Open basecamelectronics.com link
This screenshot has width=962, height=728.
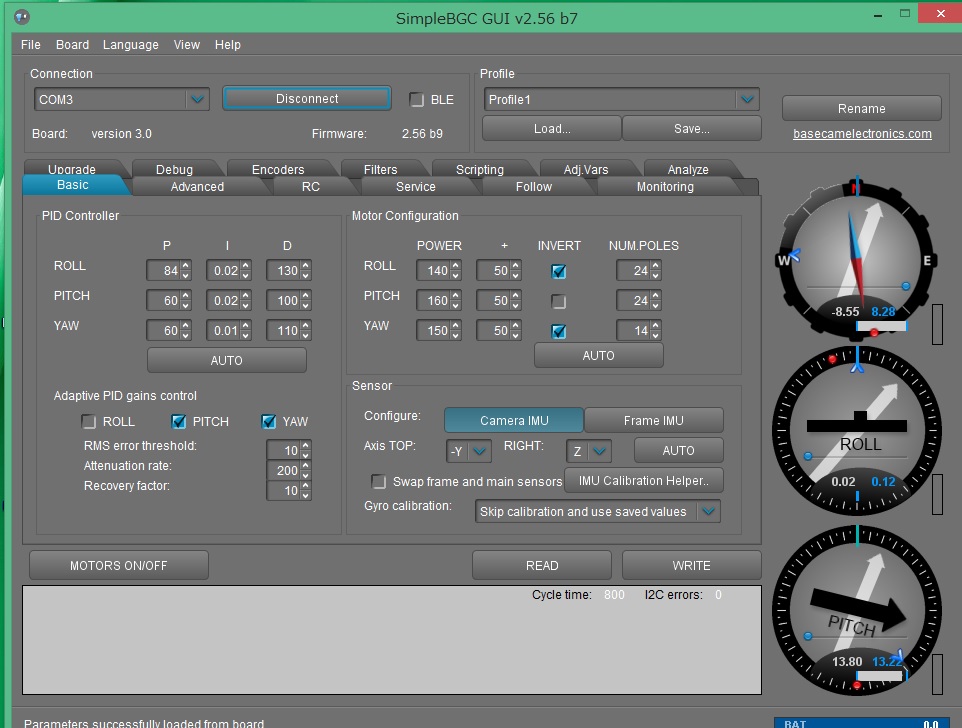(862, 134)
